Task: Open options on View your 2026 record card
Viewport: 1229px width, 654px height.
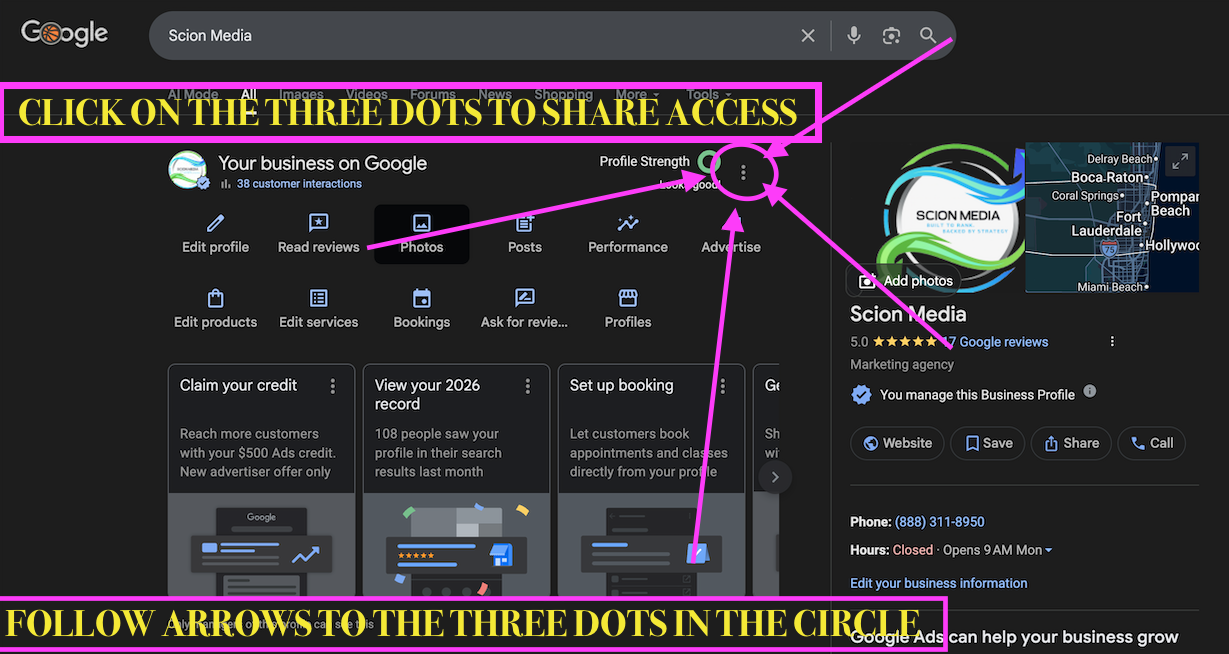Action: (x=528, y=386)
